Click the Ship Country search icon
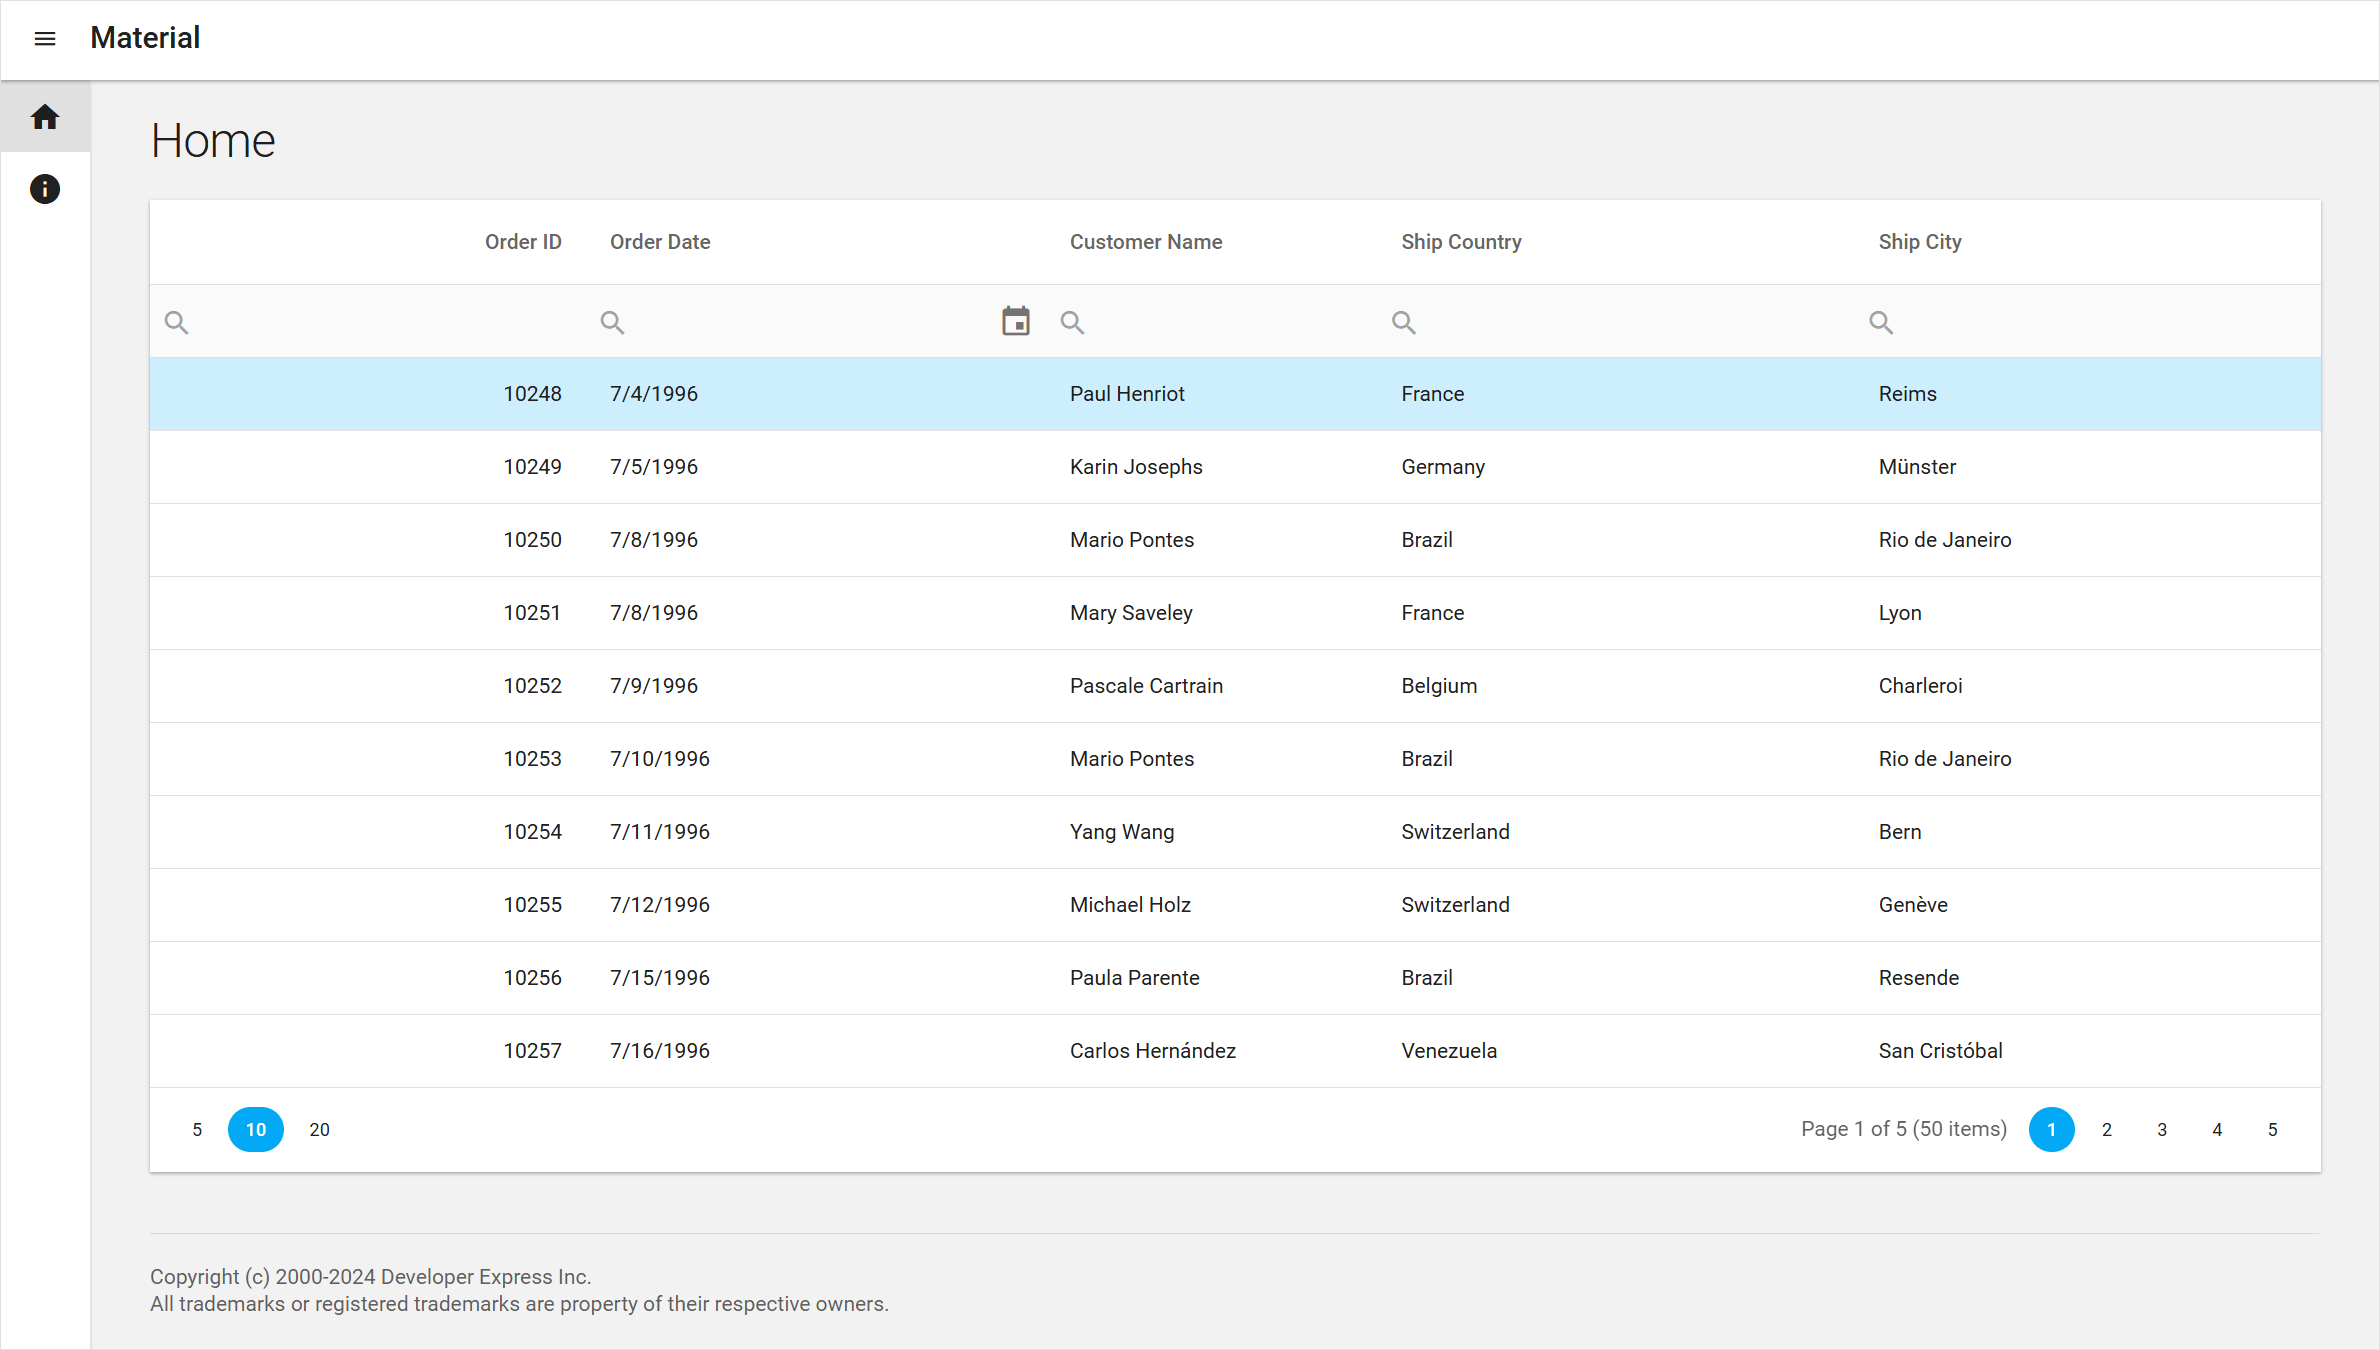Viewport: 2380px width, 1350px height. point(1402,321)
